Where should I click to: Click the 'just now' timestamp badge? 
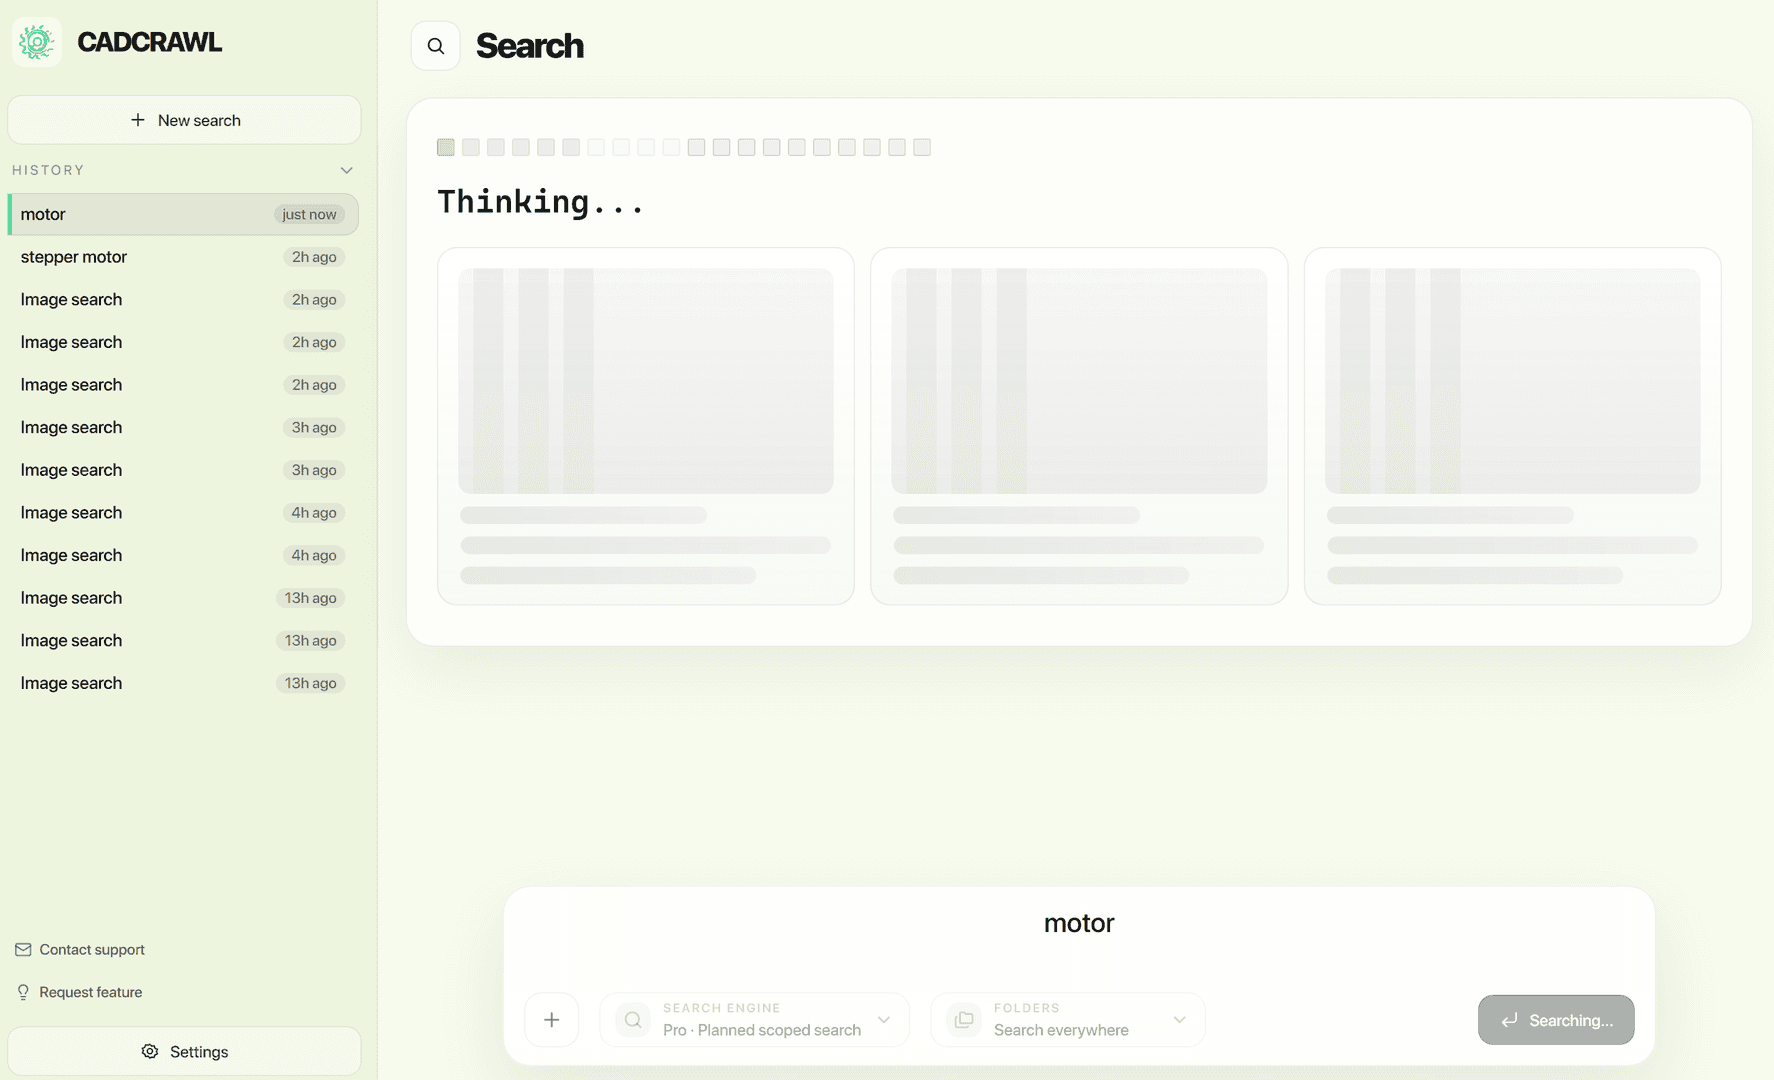(309, 214)
